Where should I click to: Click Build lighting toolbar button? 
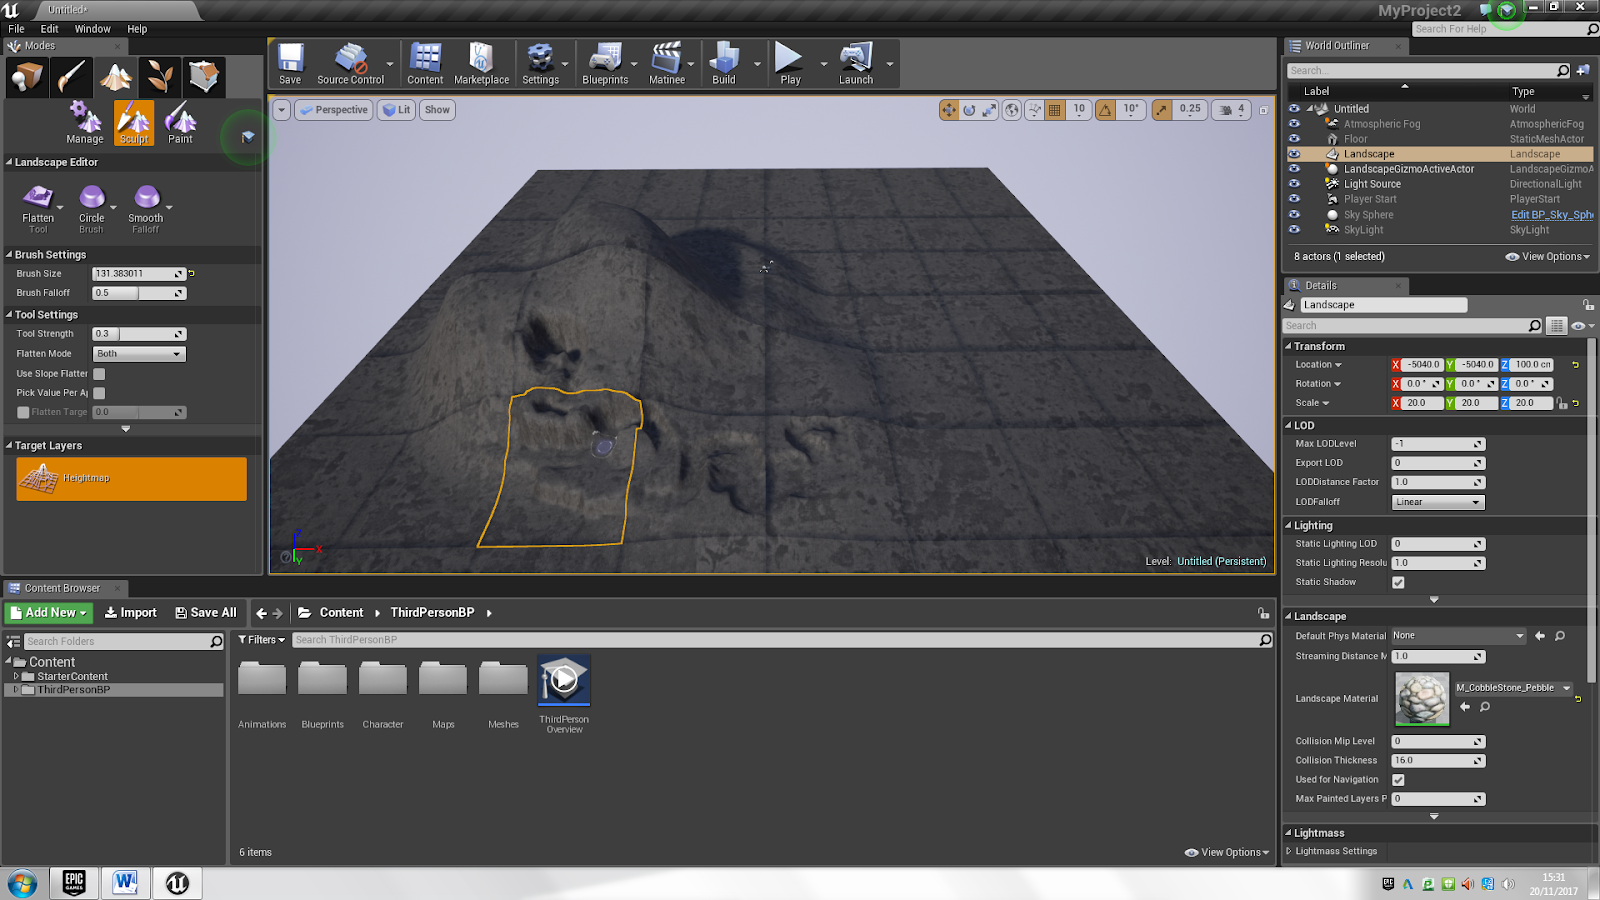724,64
